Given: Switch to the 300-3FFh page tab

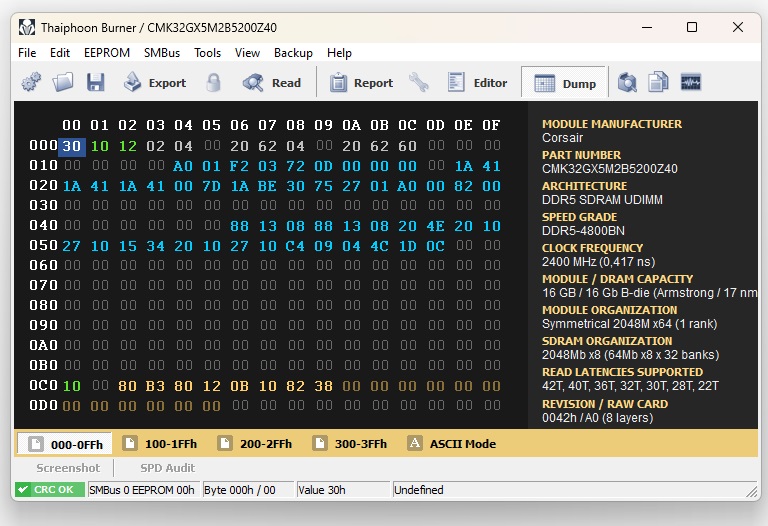Looking at the screenshot, I should [350, 444].
